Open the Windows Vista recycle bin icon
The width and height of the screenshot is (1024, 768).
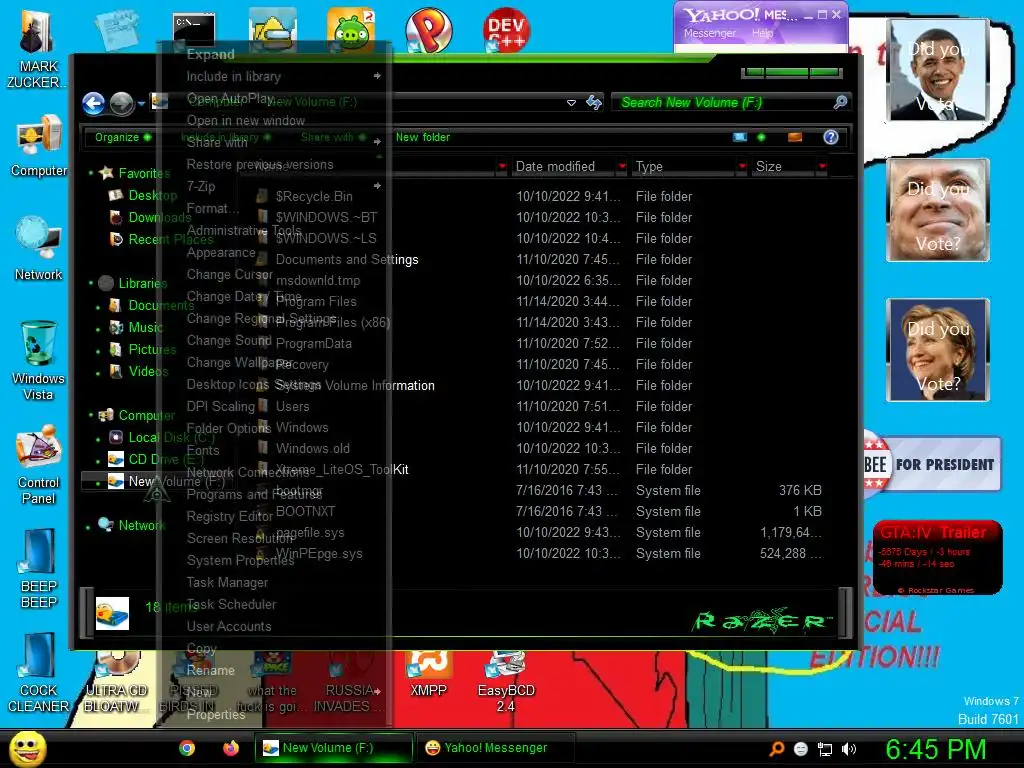tap(39, 360)
